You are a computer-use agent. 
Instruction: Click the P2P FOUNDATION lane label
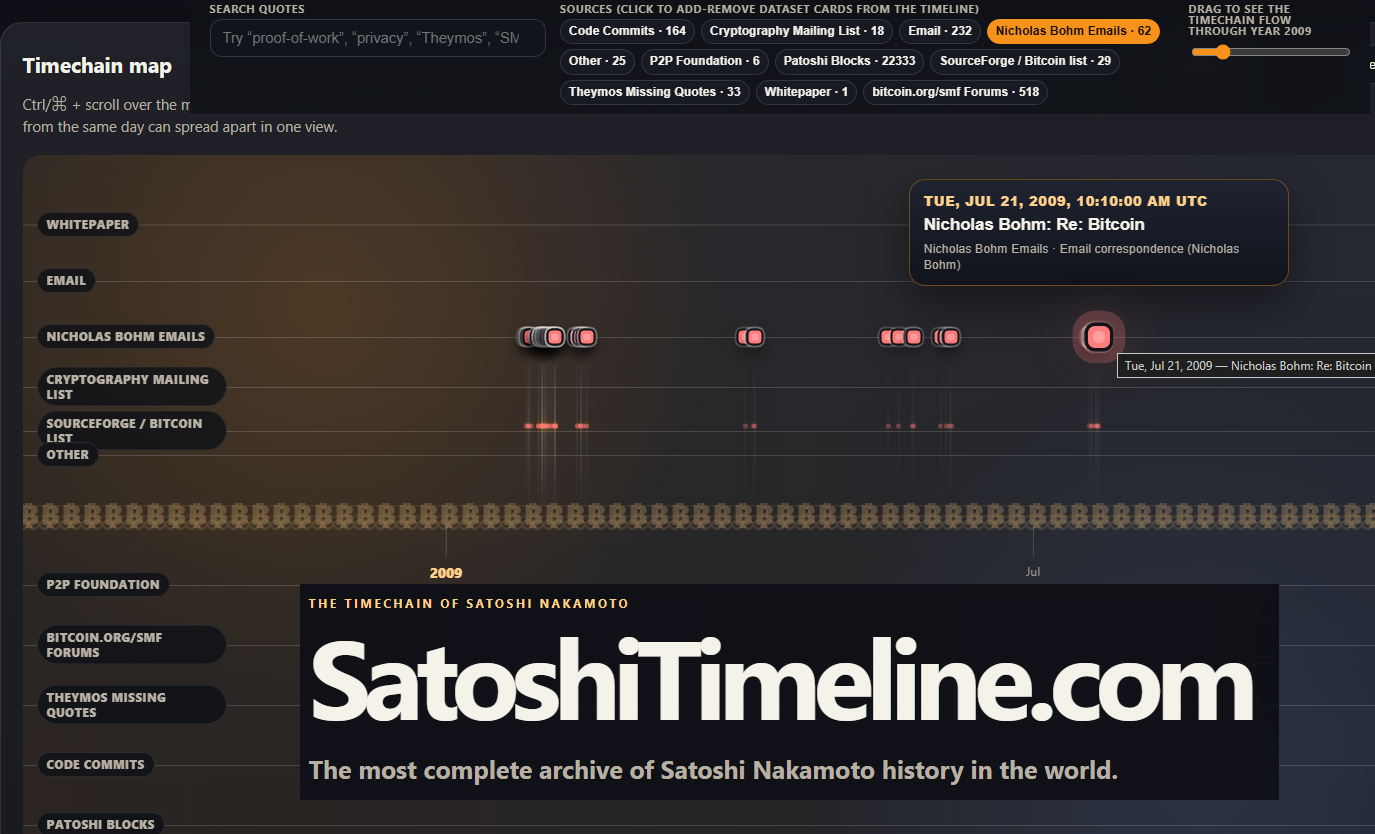click(103, 585)
